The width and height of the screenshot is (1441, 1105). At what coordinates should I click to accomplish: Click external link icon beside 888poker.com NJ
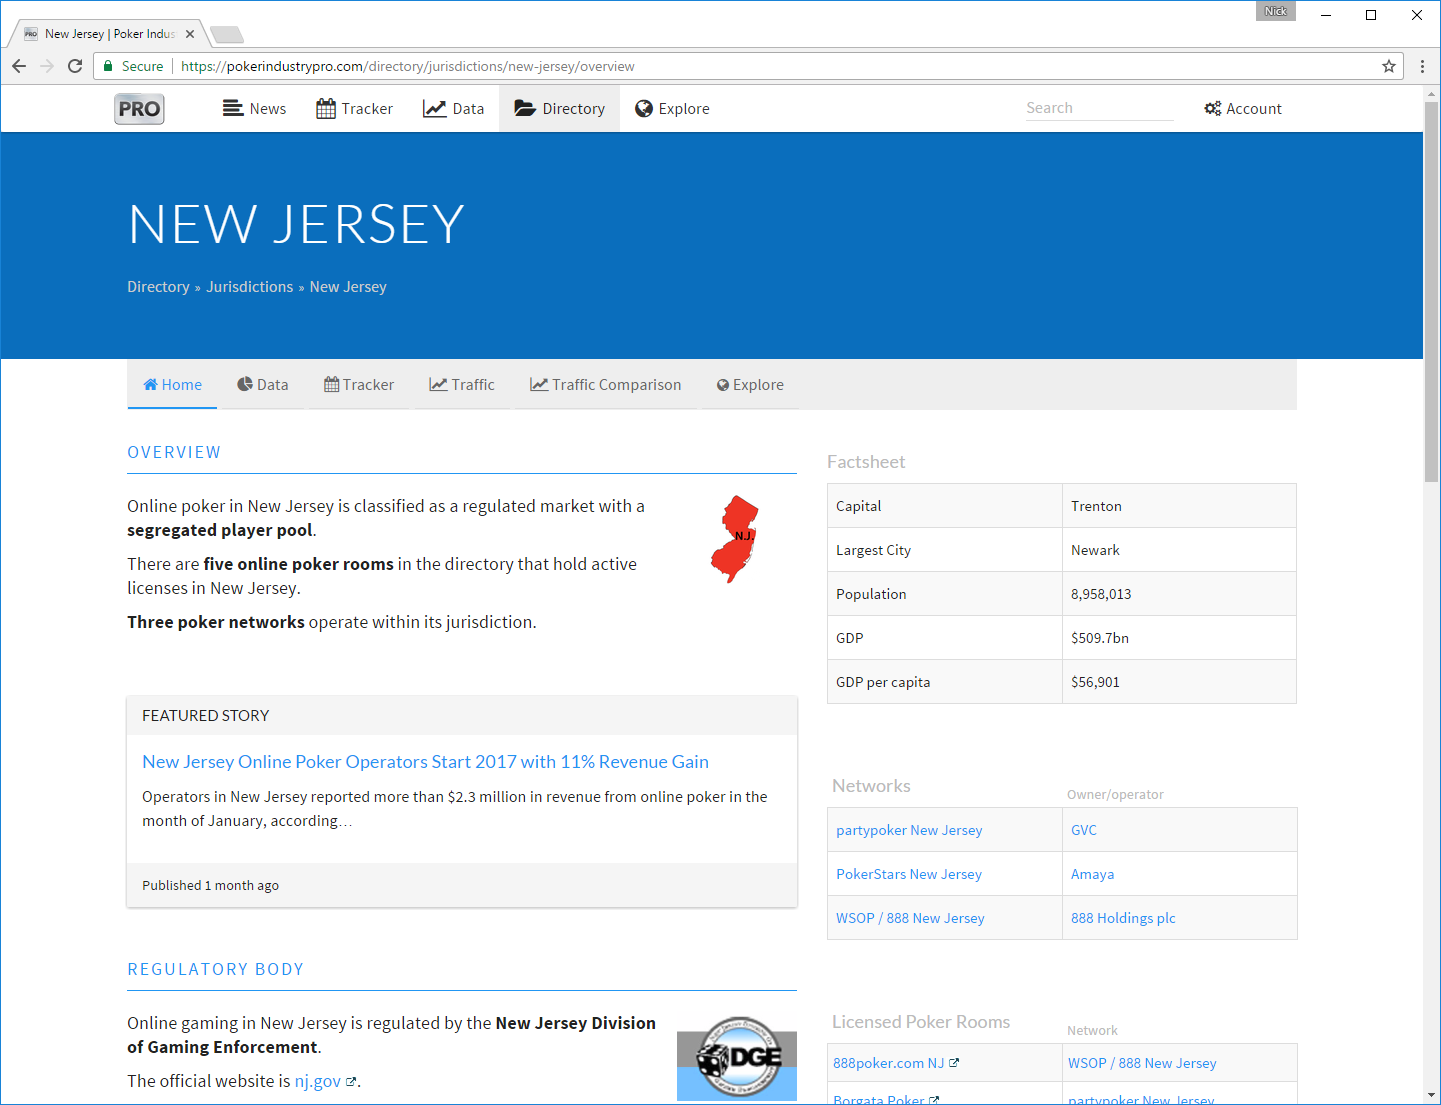click(x=954, y=1063)
